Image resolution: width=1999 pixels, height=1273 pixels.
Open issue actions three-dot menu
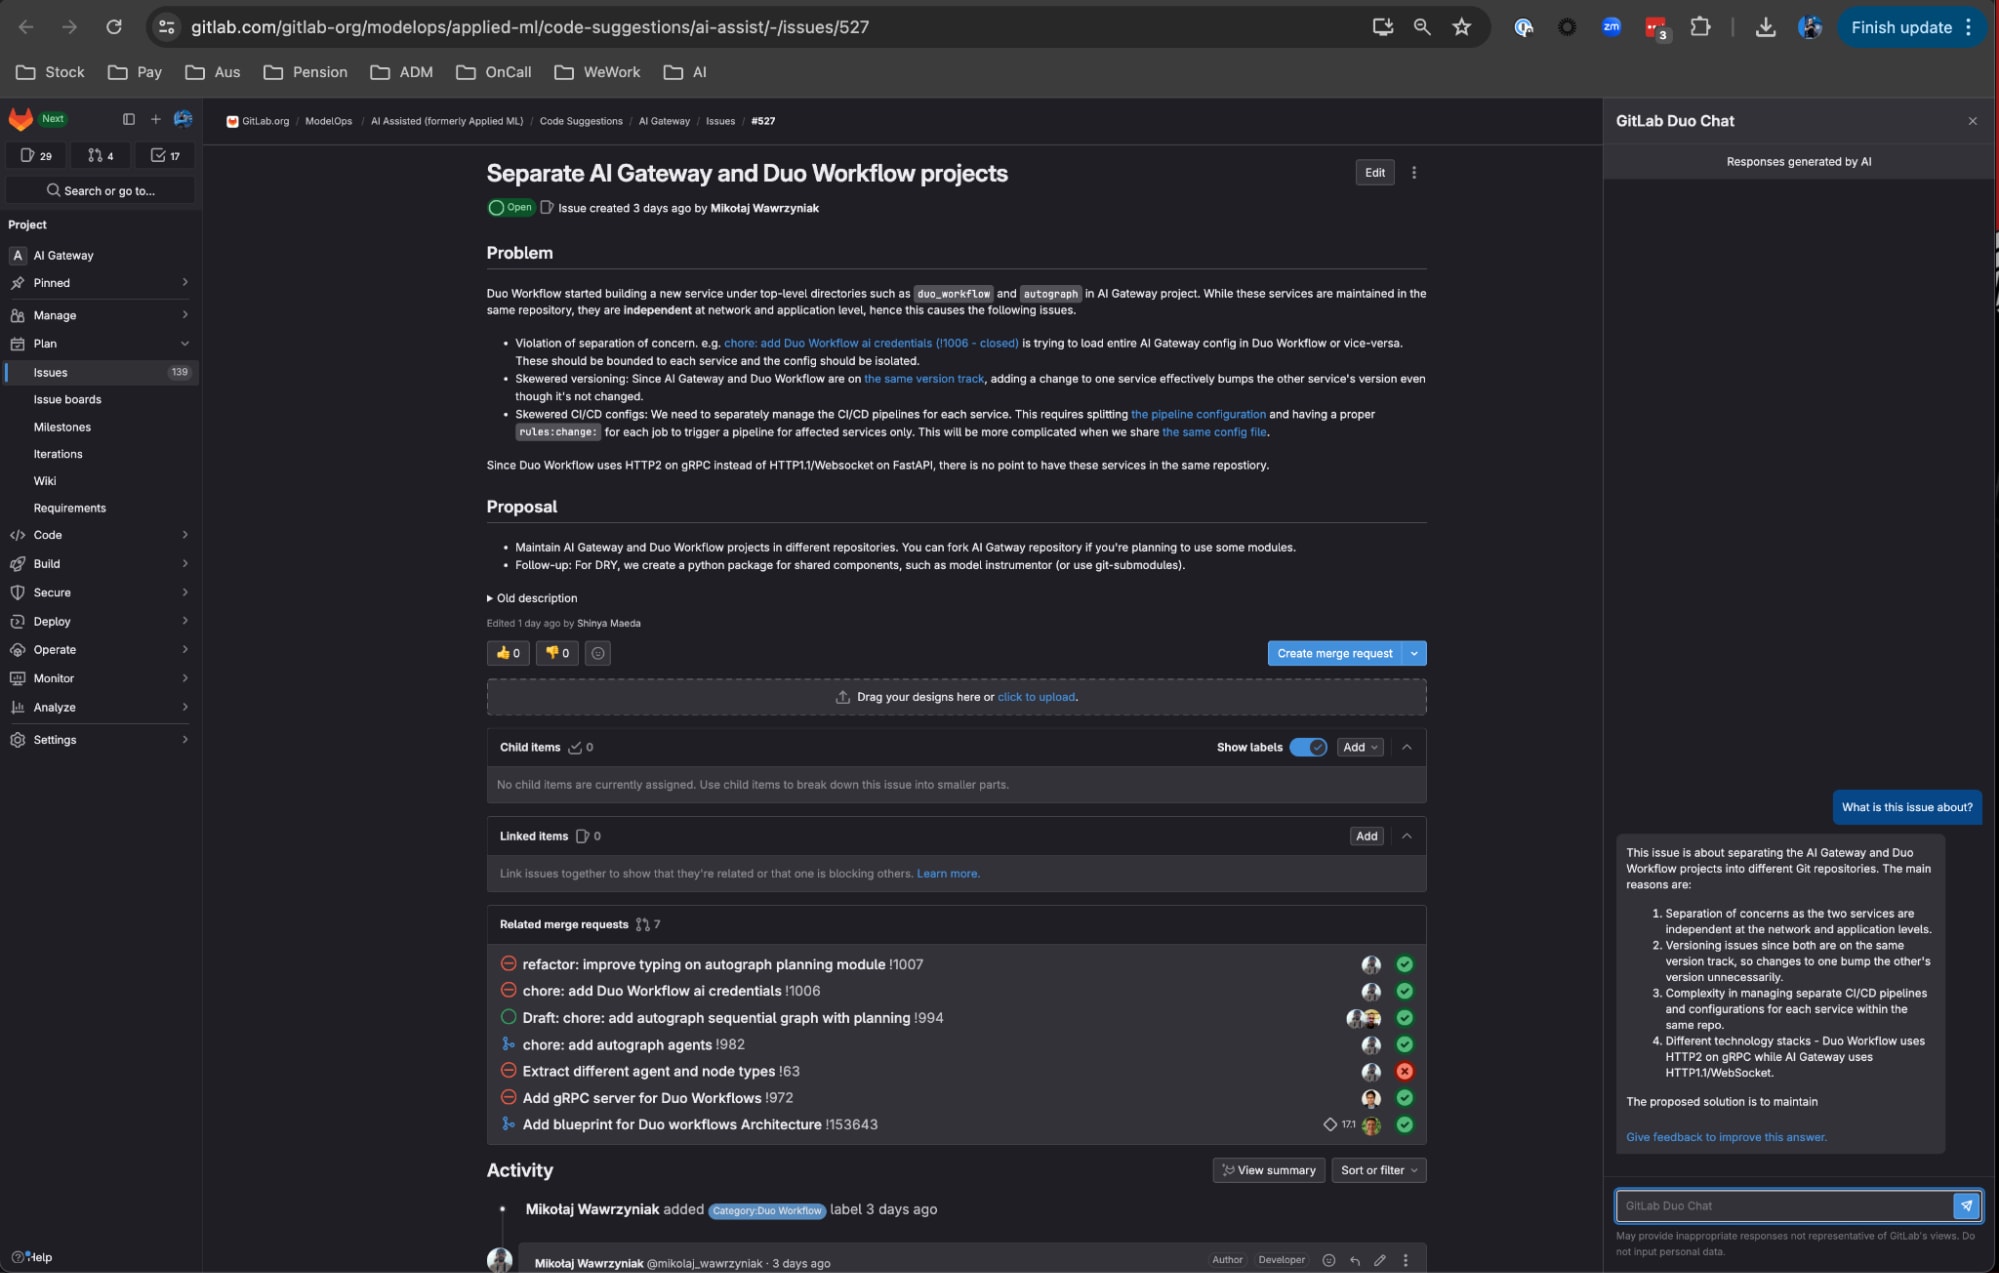[1414, 173]
